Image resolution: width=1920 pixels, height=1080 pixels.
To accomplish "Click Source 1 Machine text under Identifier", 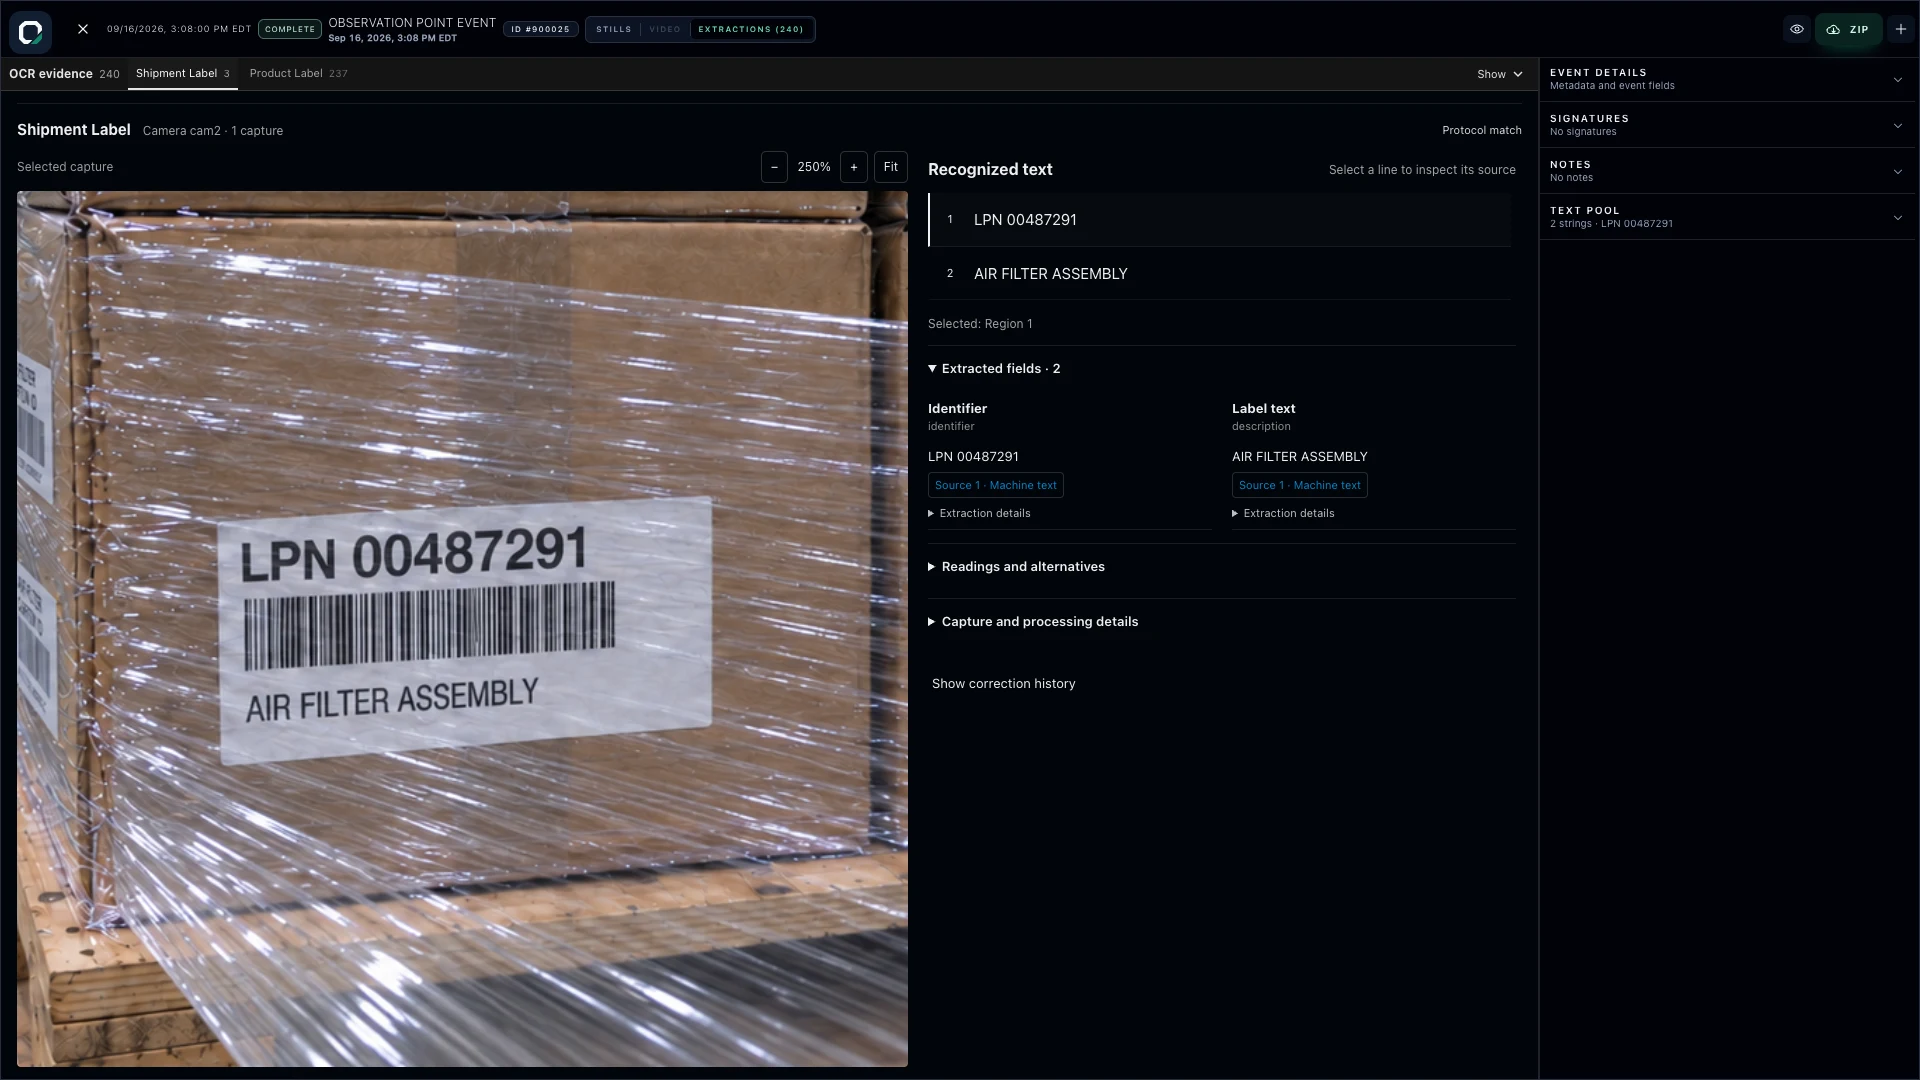I will pos(995,486).
